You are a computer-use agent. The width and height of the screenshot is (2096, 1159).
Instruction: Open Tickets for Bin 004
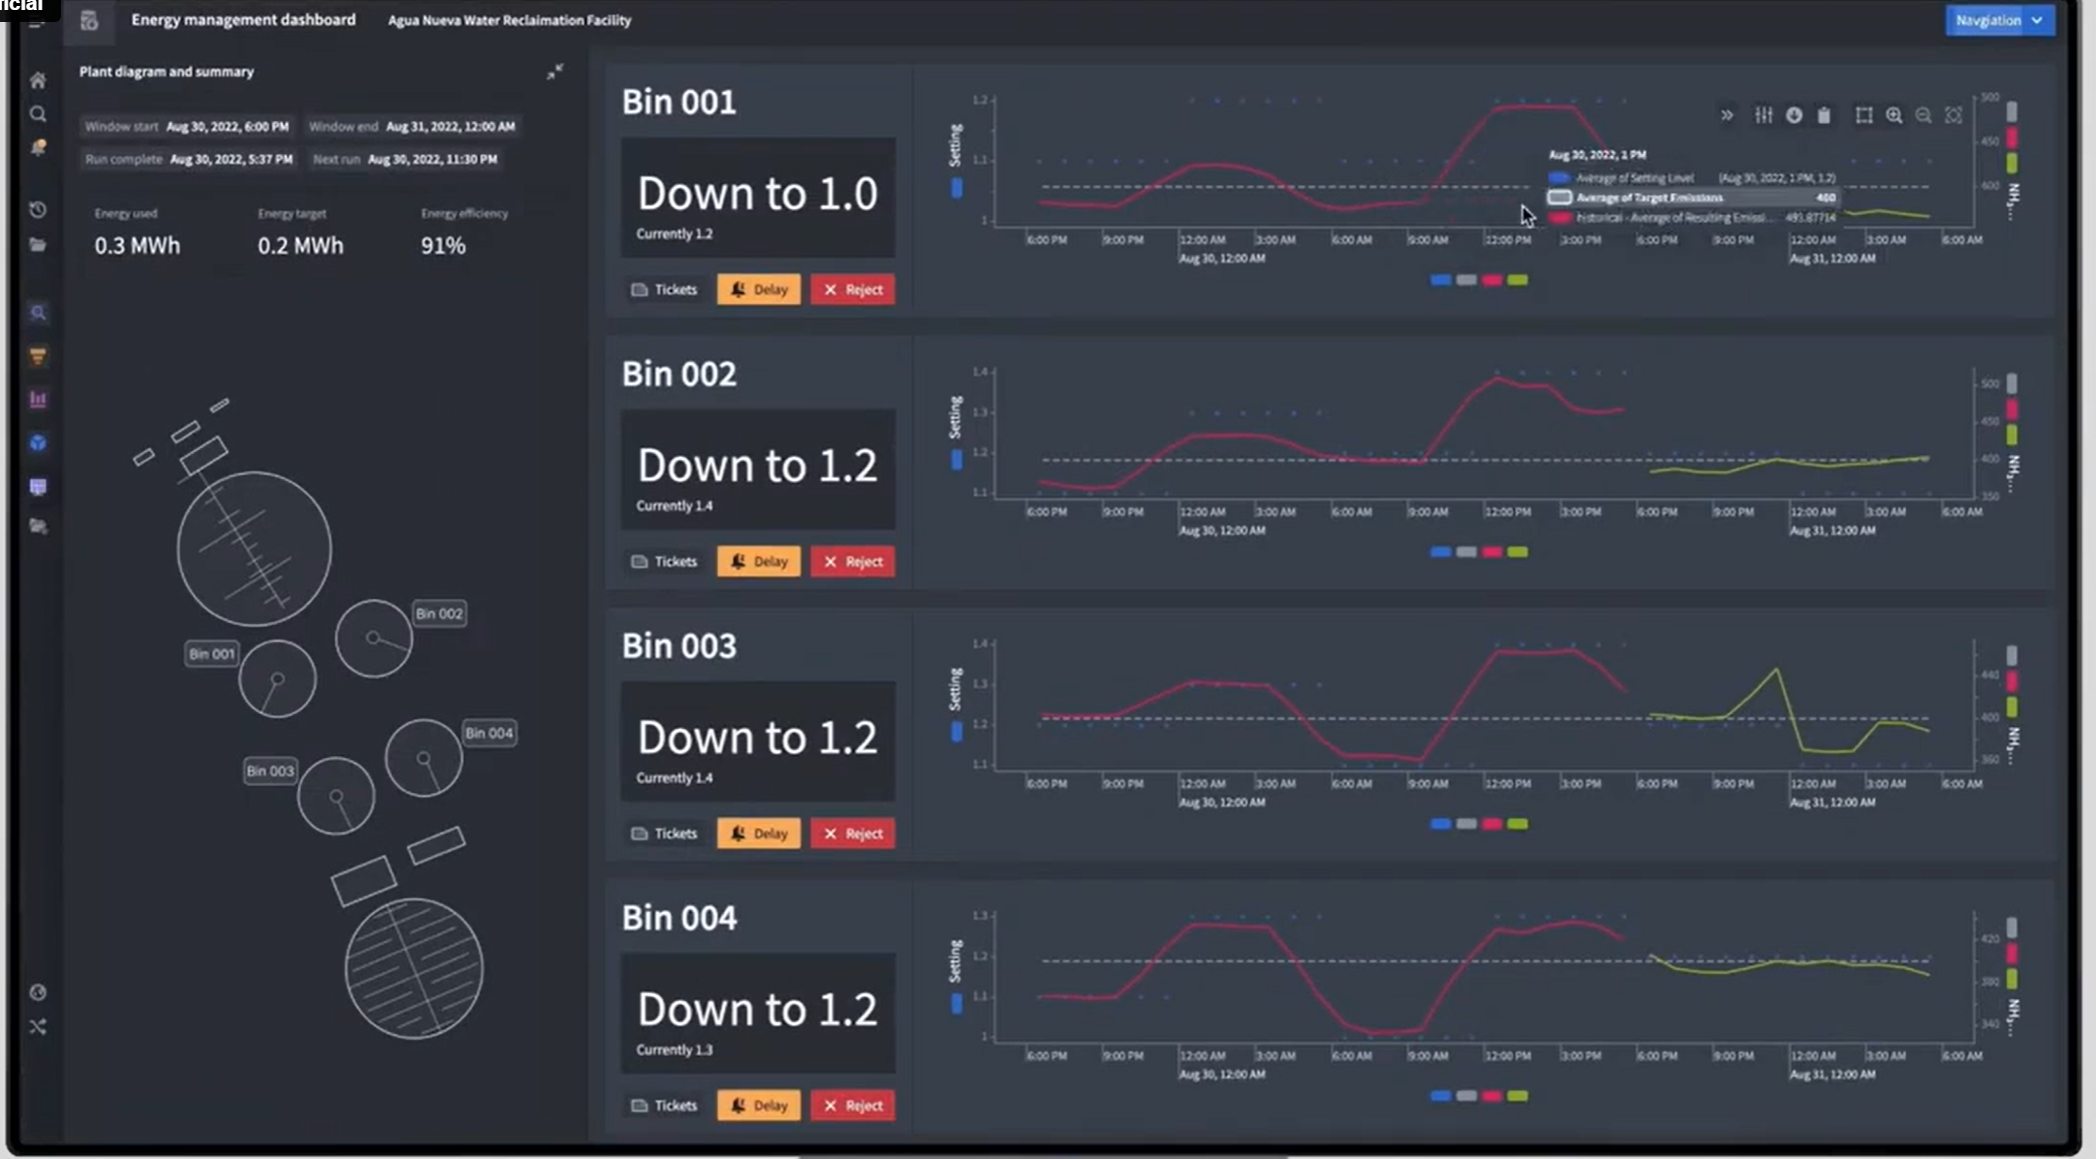pos(664,1106)
